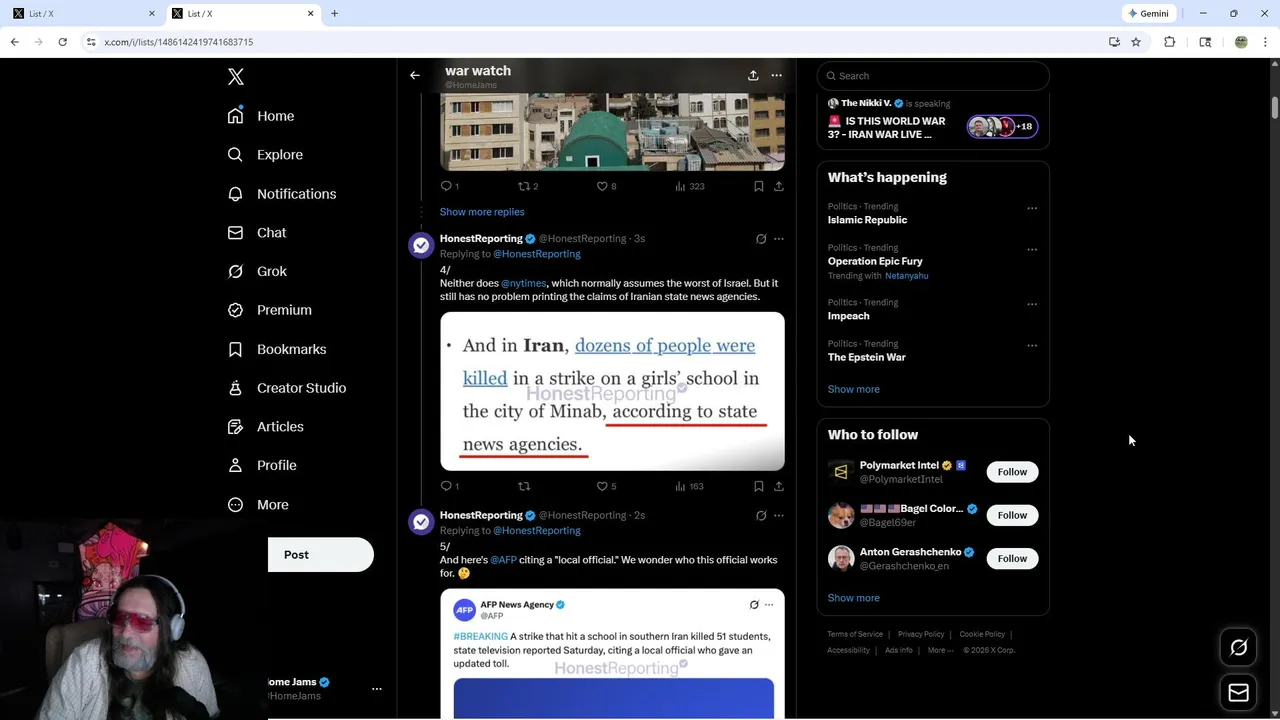More options for Impeach trend

click(x=1032, y=305)
